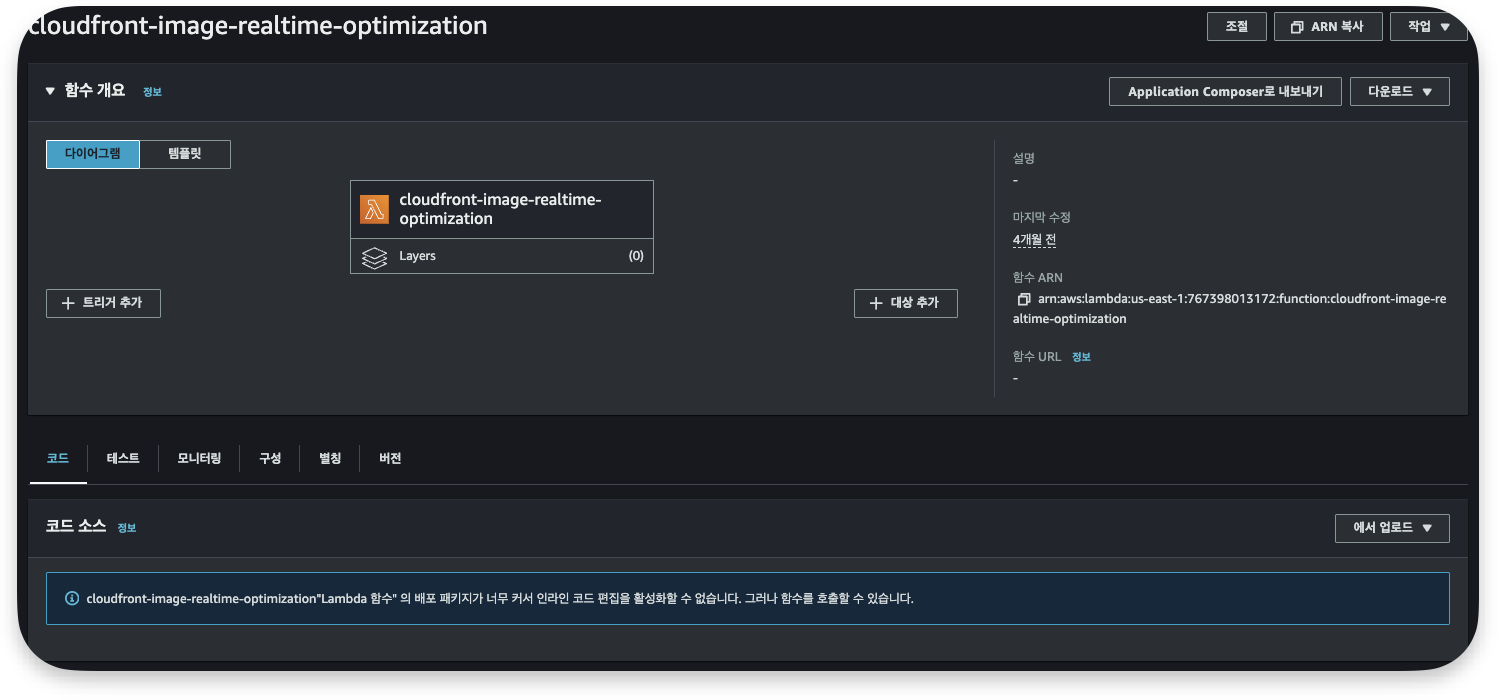Open the 구성 tab
Image resolution: width=1497 pixels, height=700 pixels.
click(270, 459)
